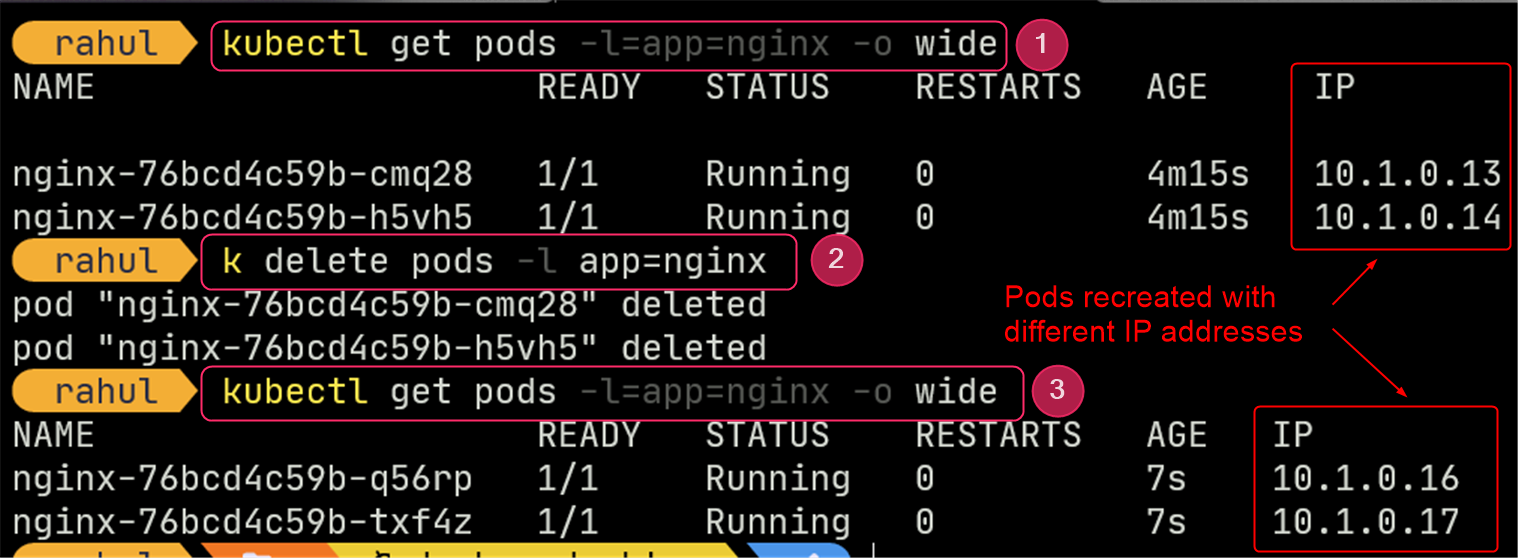This screenshot has height=558, width=1518.
Task: Click the restarts value 0 for h5vh5
Action: click(925, 218)
